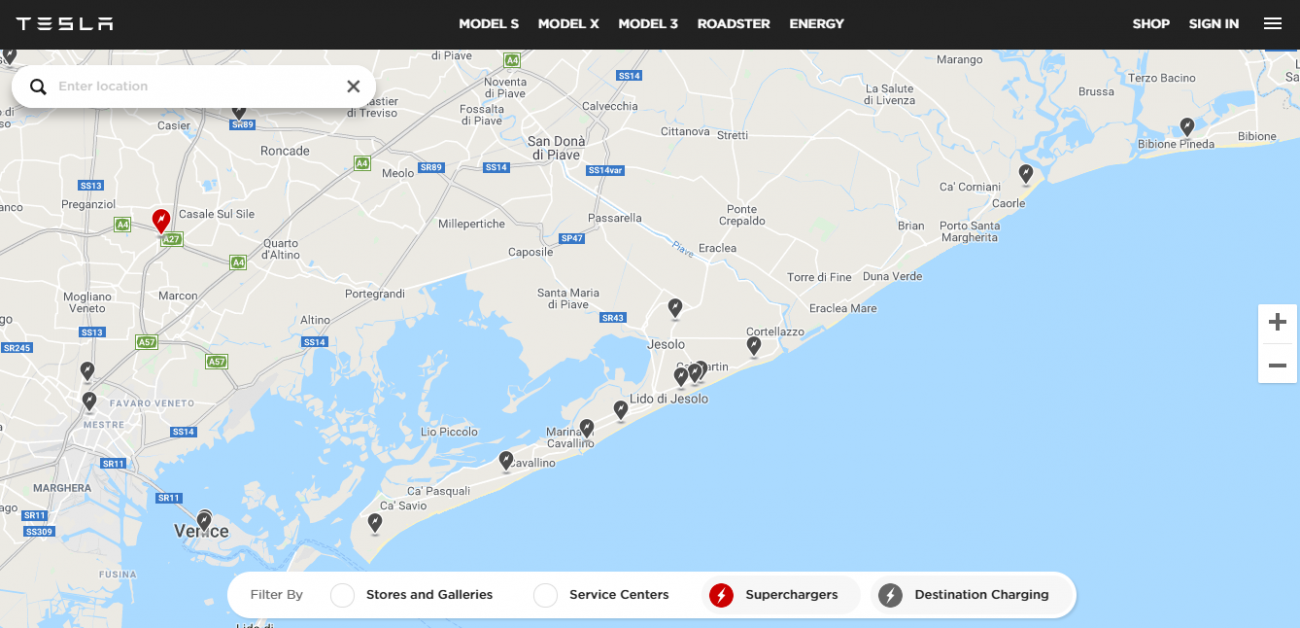
Task: Clear the location search field
Action: [x=353, y=87]
